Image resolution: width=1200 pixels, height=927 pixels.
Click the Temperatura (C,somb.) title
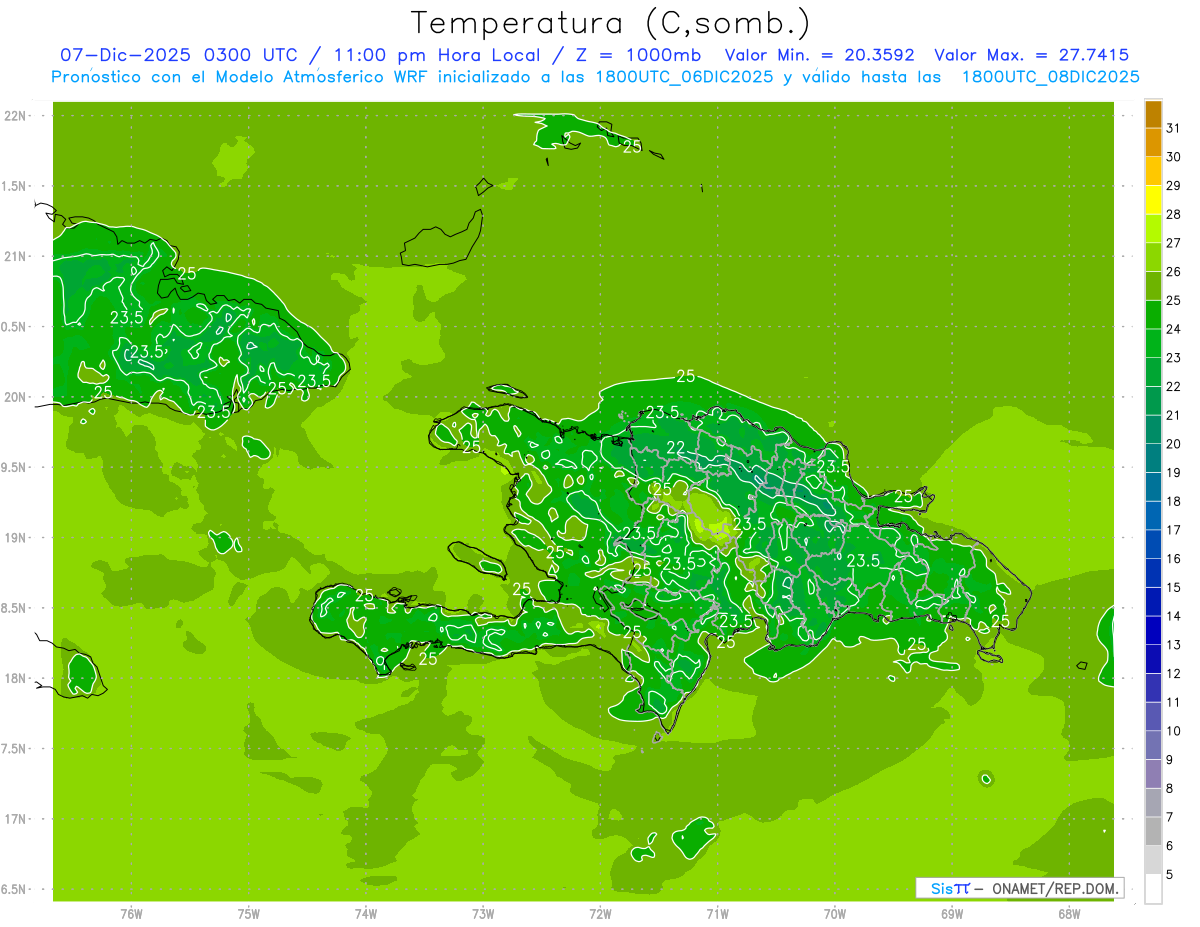[x=611, y=24]
